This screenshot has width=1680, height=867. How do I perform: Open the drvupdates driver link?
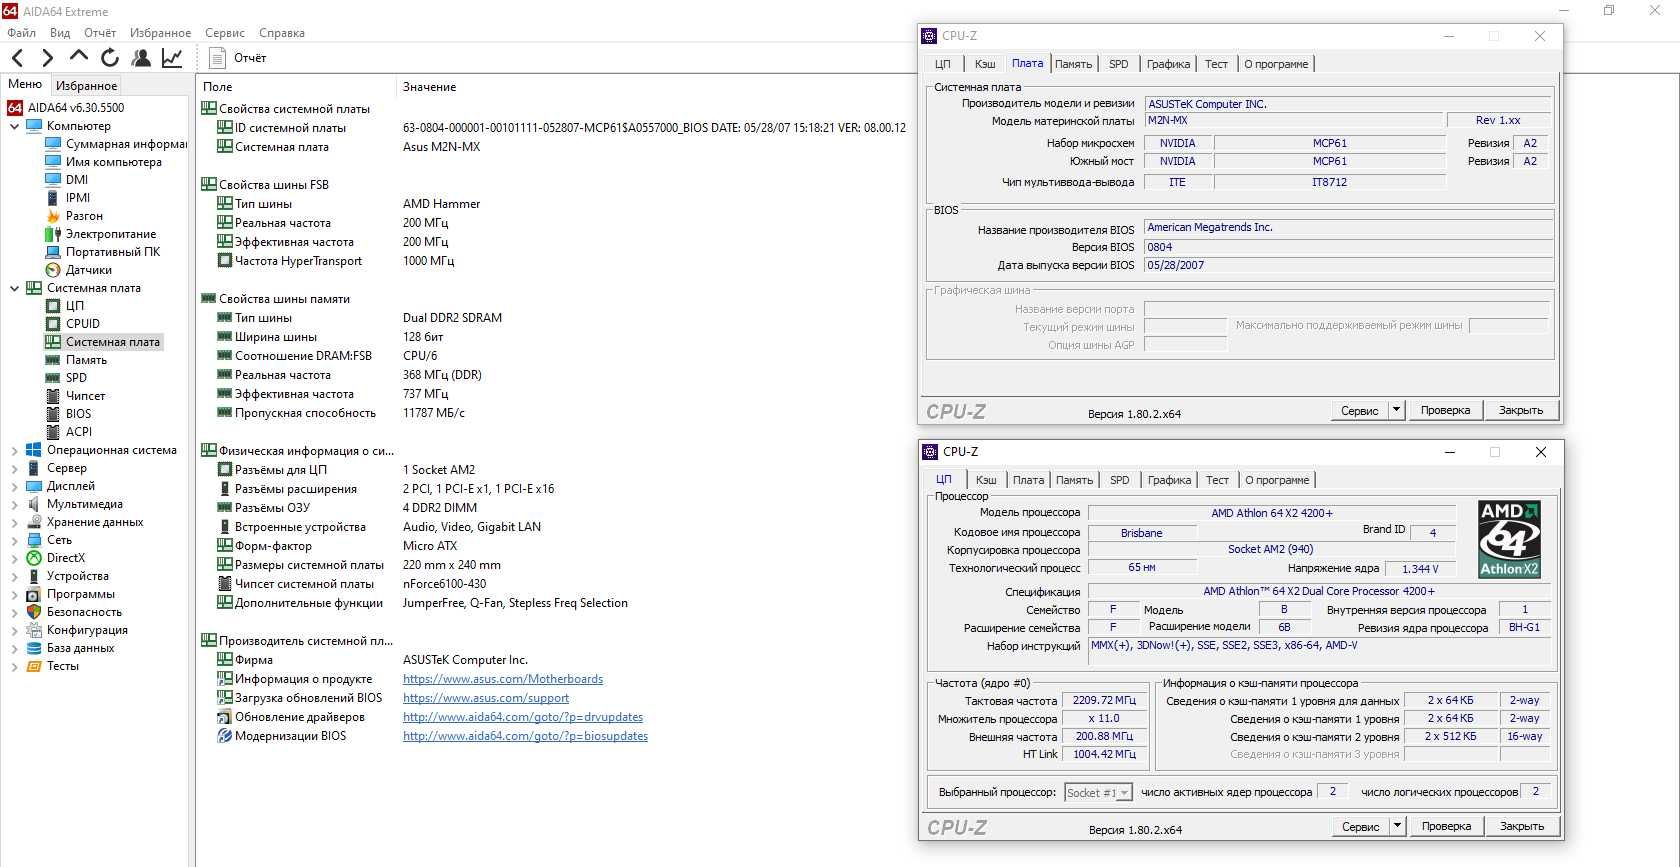[523, 717]
